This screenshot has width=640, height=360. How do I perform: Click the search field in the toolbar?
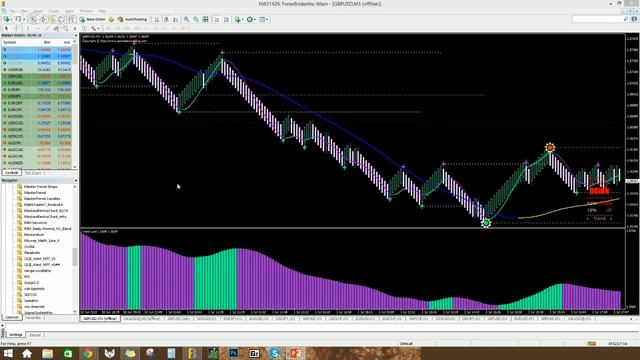[x=600, y=19]
